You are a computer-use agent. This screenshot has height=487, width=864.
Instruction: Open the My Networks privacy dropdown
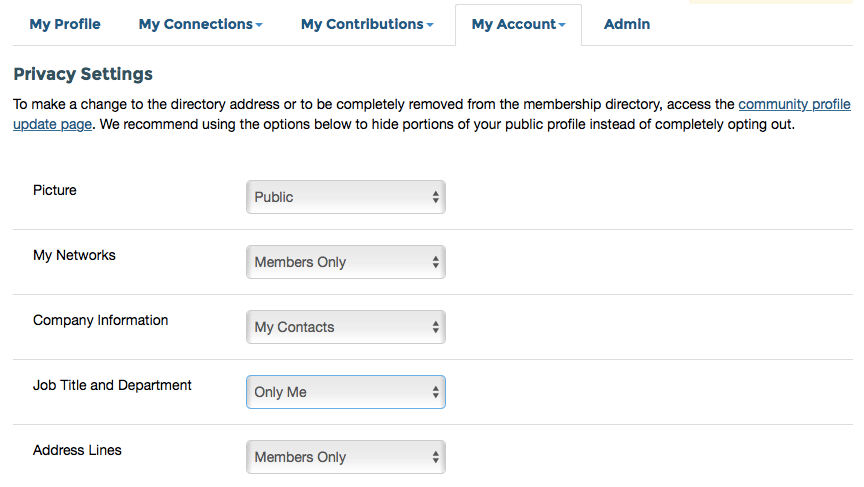click(x=345, y=262)
